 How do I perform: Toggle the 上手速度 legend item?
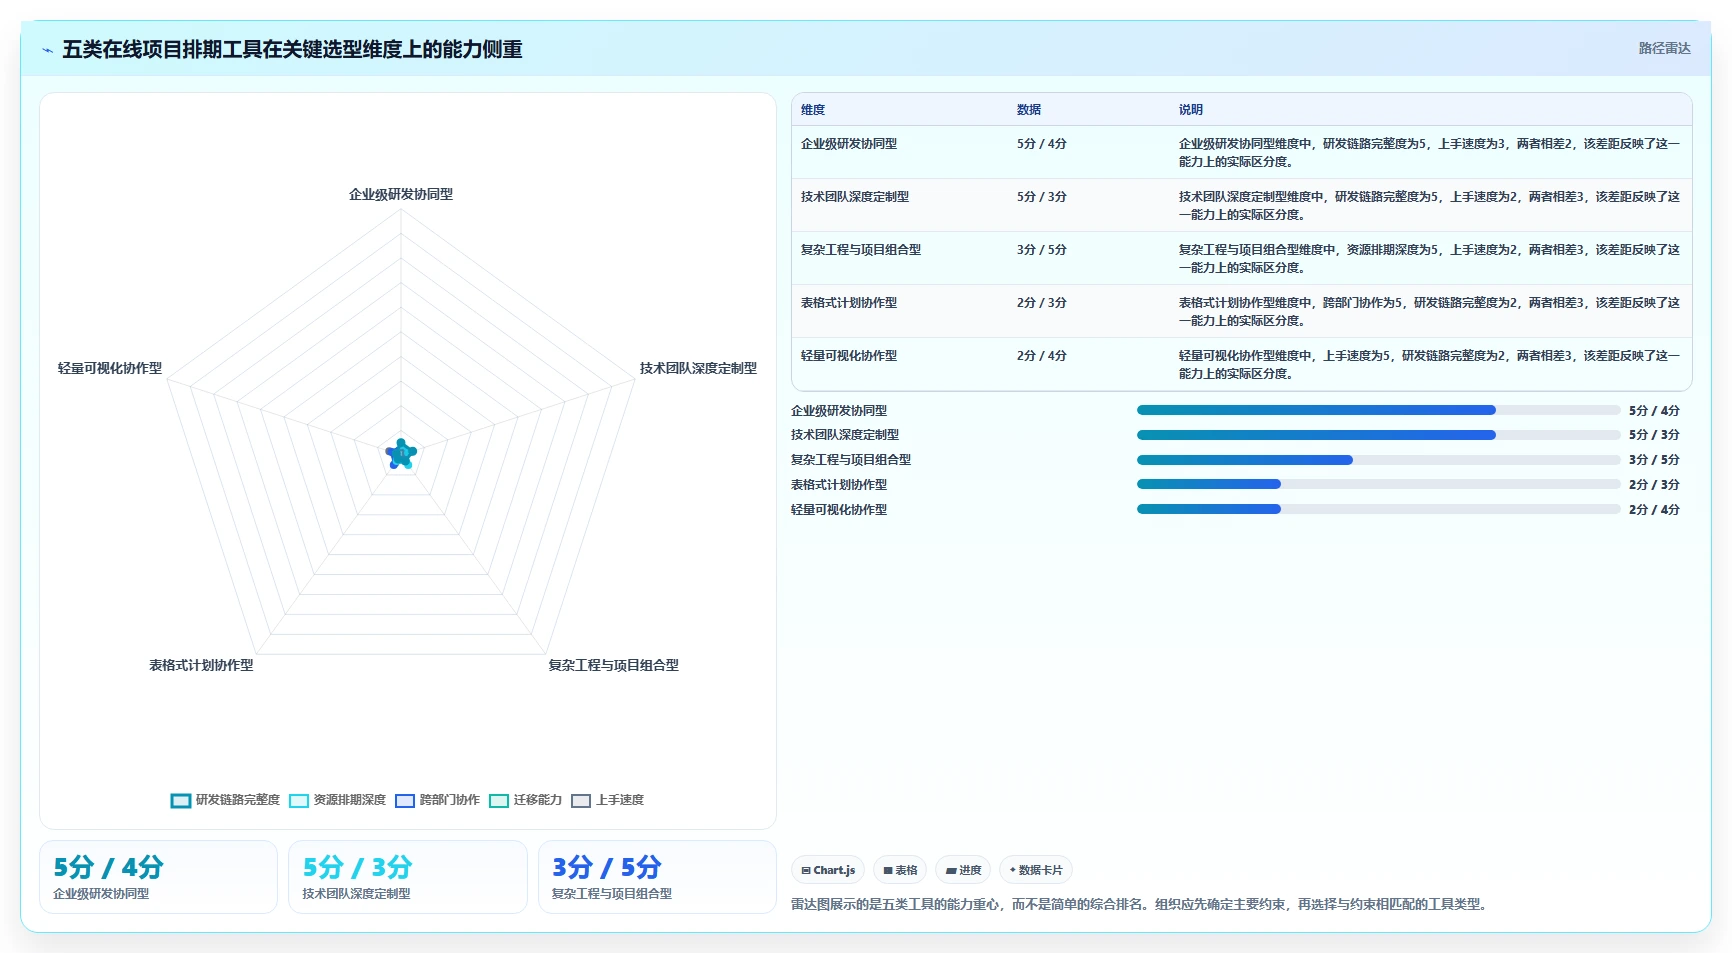pos(607,800)
